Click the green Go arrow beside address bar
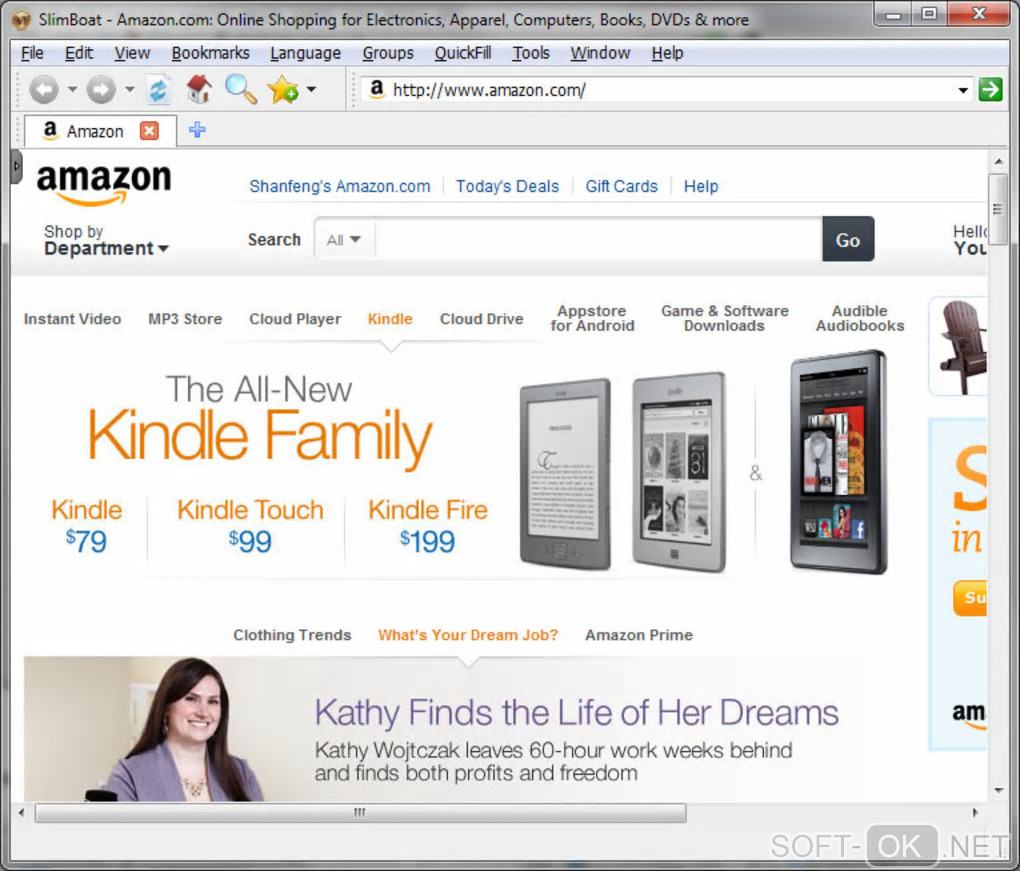 tap(990, 89)
